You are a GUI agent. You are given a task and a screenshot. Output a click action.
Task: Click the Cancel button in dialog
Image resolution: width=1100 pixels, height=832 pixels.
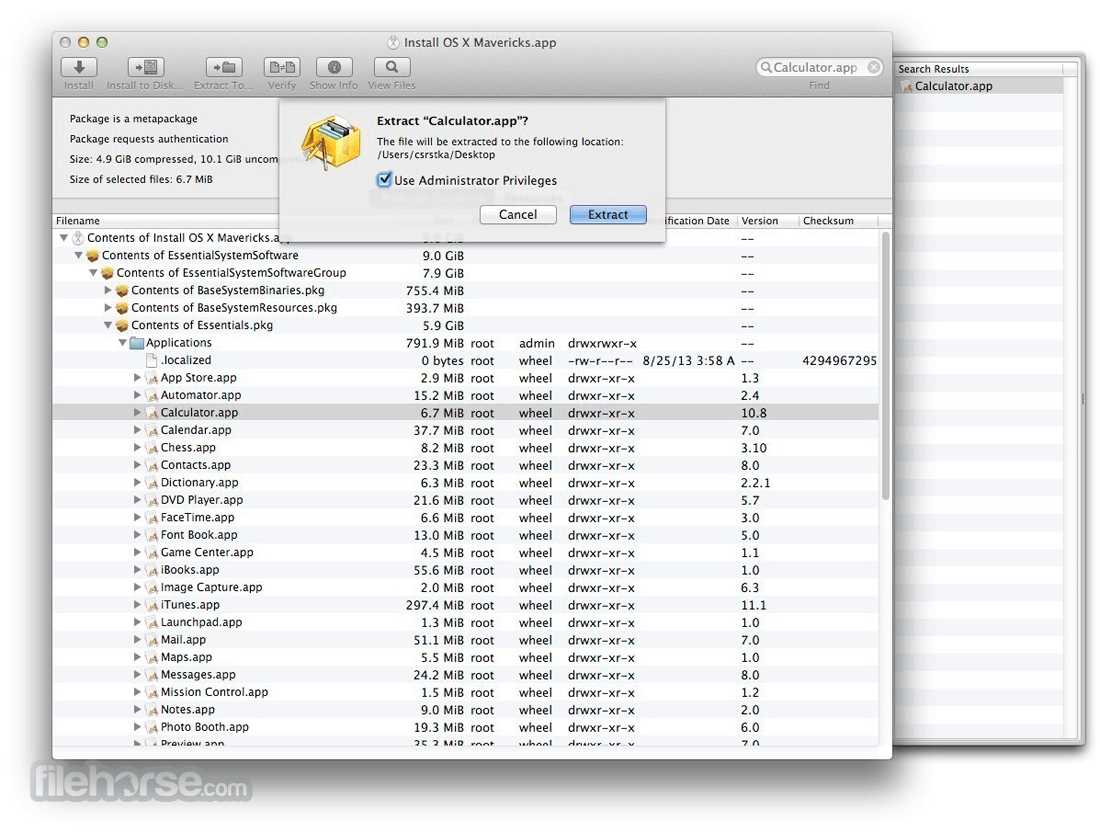(518, 215)
